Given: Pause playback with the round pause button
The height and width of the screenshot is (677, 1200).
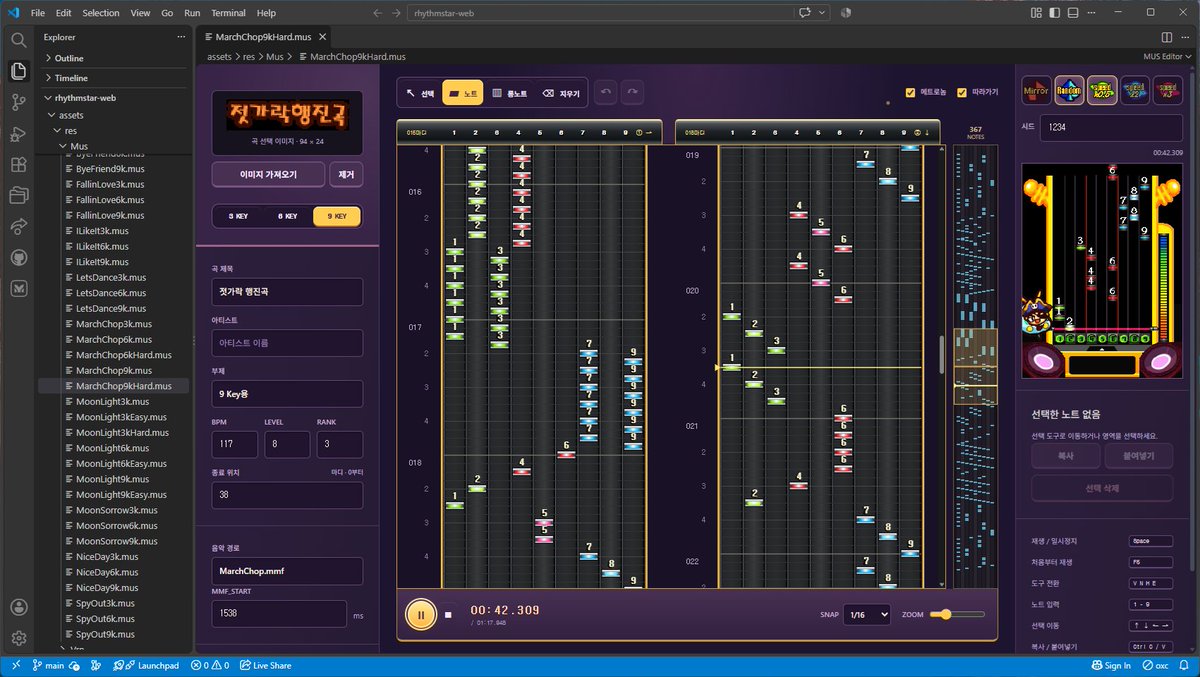Looking at the screenshot, I should tap(421, 614).
